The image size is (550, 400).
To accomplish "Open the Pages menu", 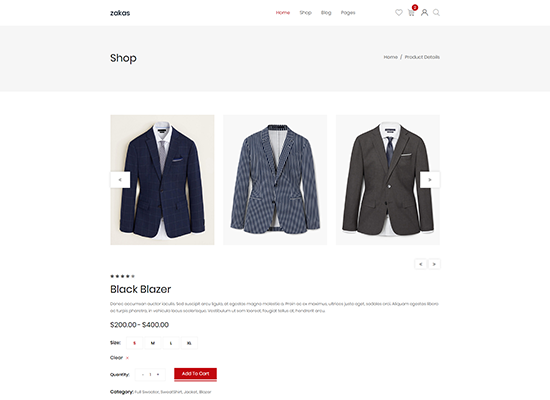I will pos(348,13).
